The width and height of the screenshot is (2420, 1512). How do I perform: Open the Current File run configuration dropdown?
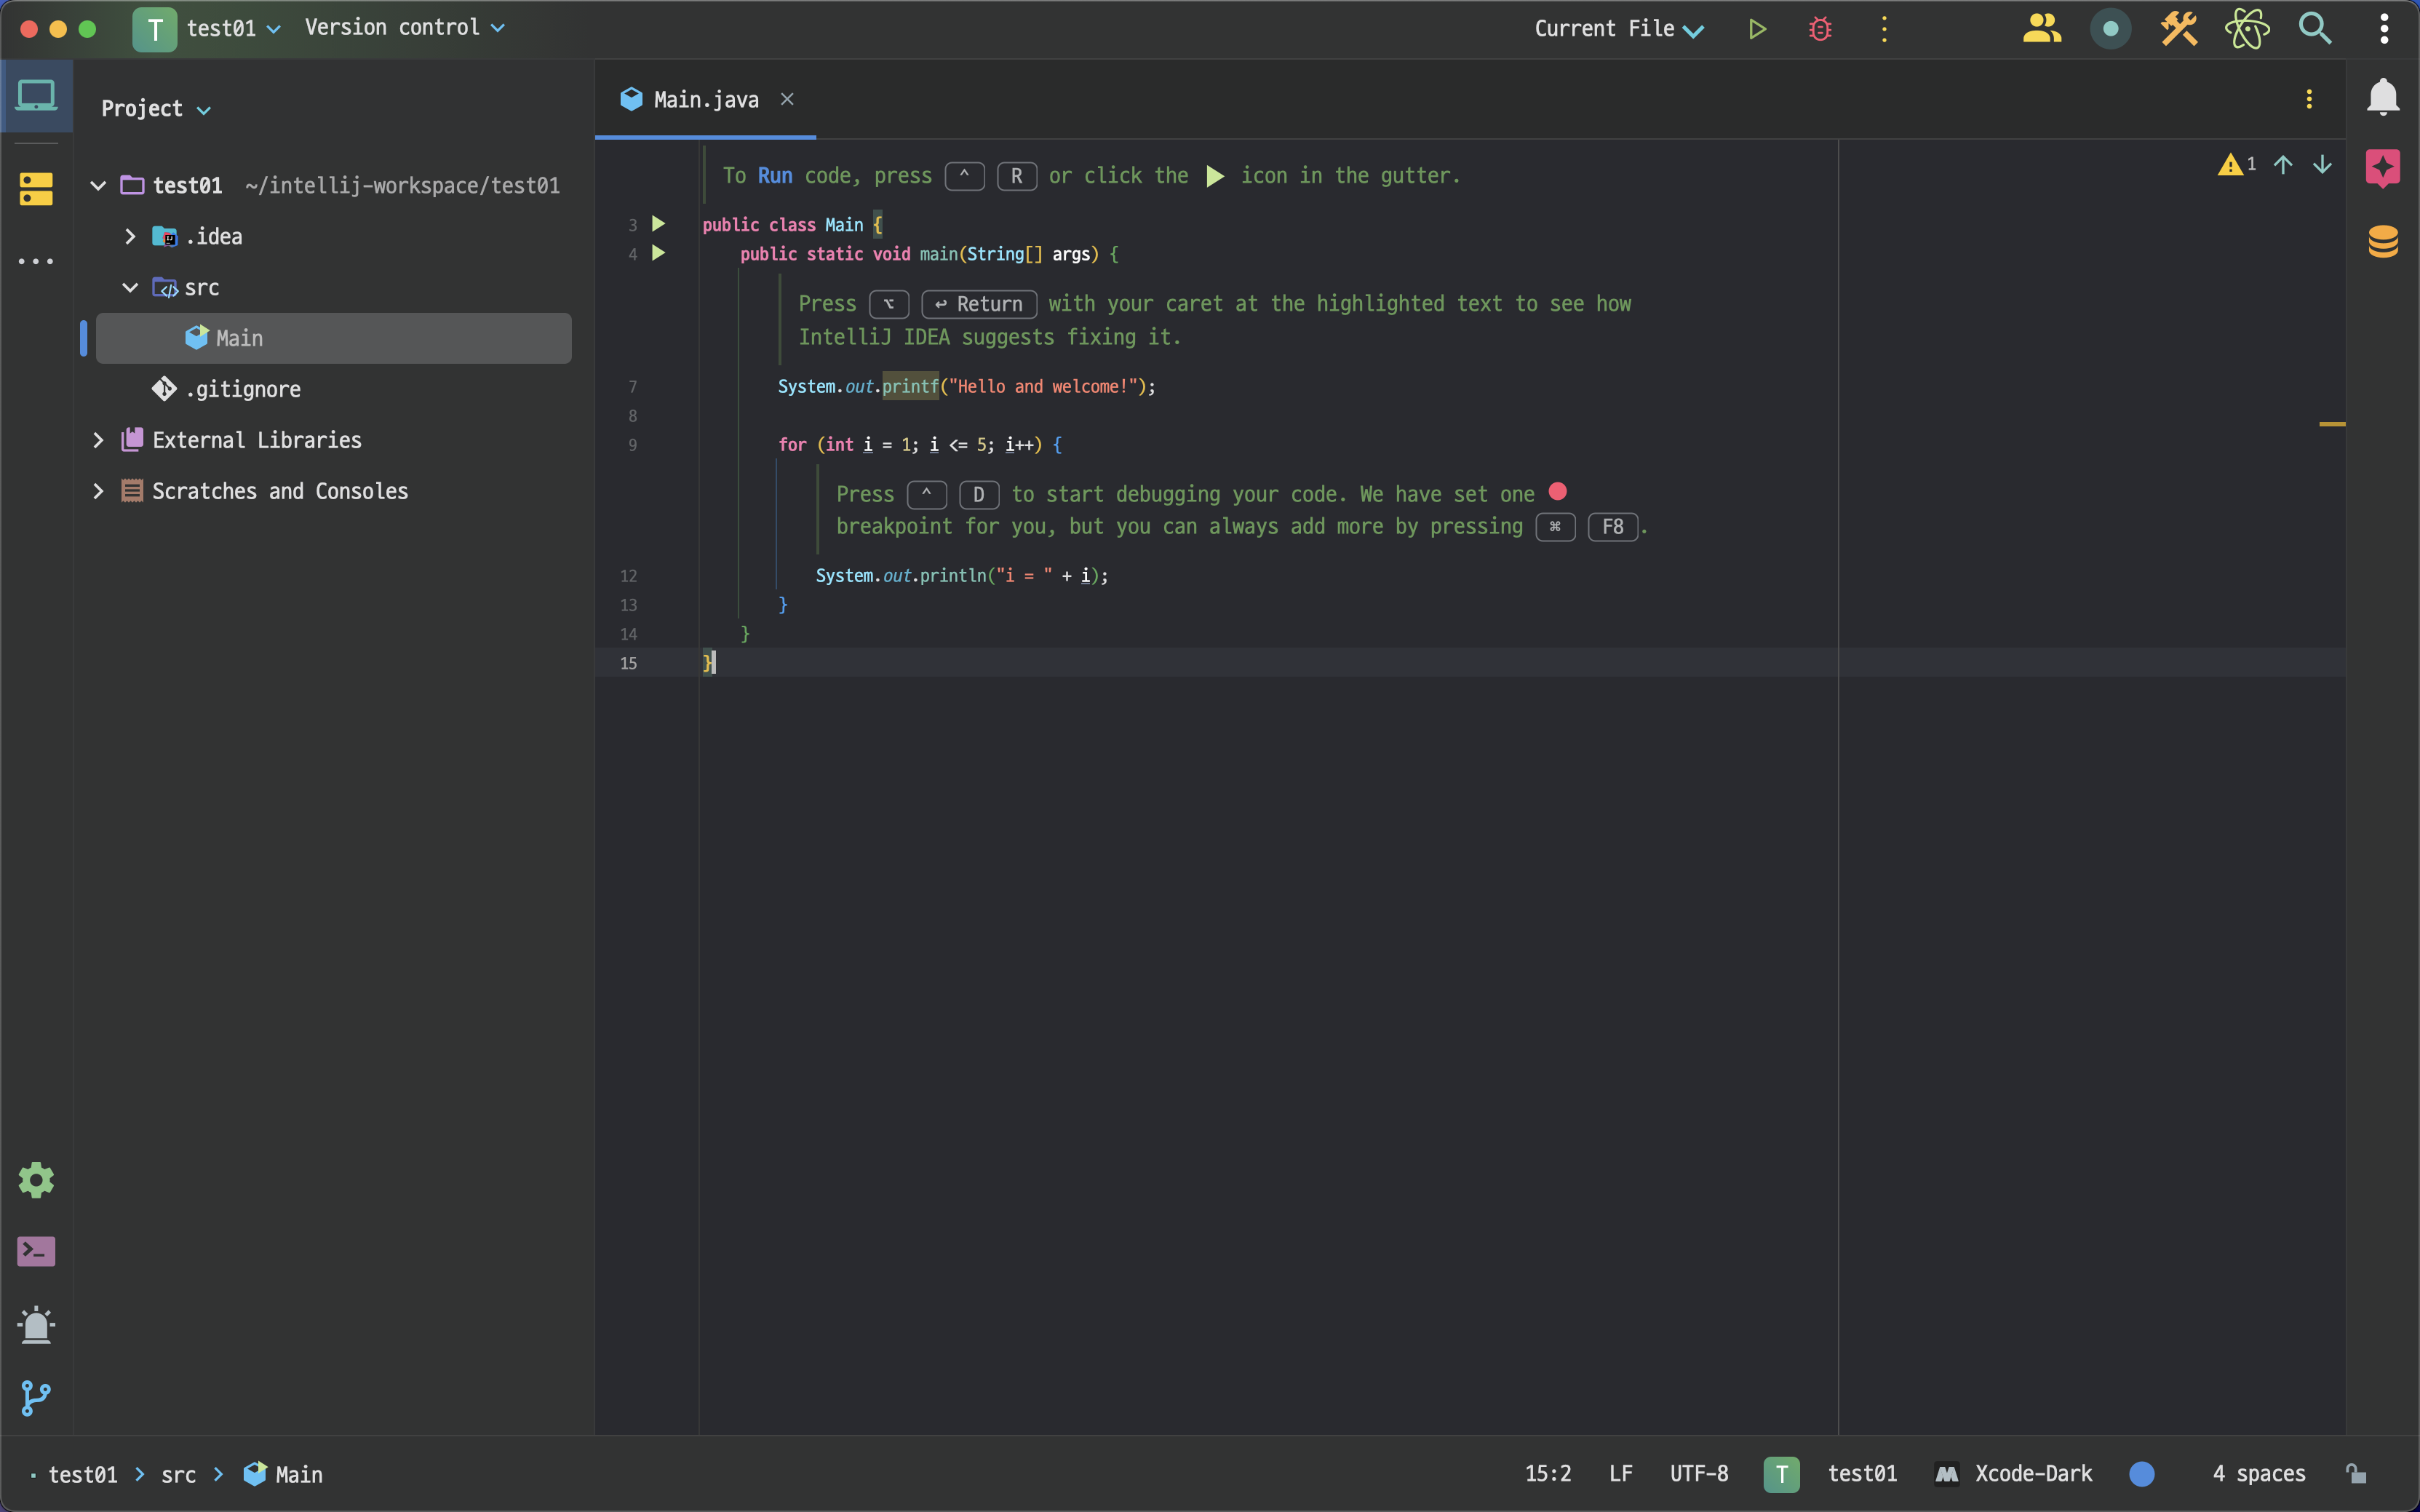(1618, 29)
